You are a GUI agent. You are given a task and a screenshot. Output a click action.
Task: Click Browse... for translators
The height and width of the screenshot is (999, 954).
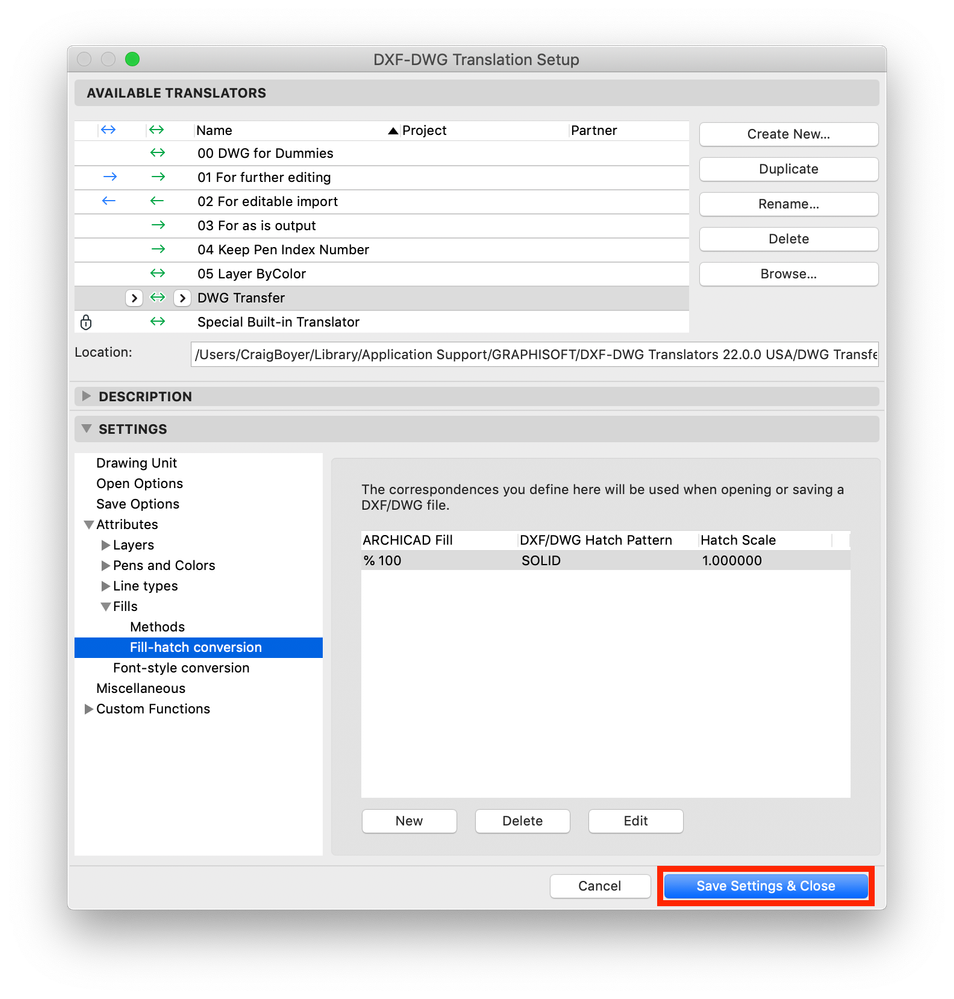pos(788,275)
